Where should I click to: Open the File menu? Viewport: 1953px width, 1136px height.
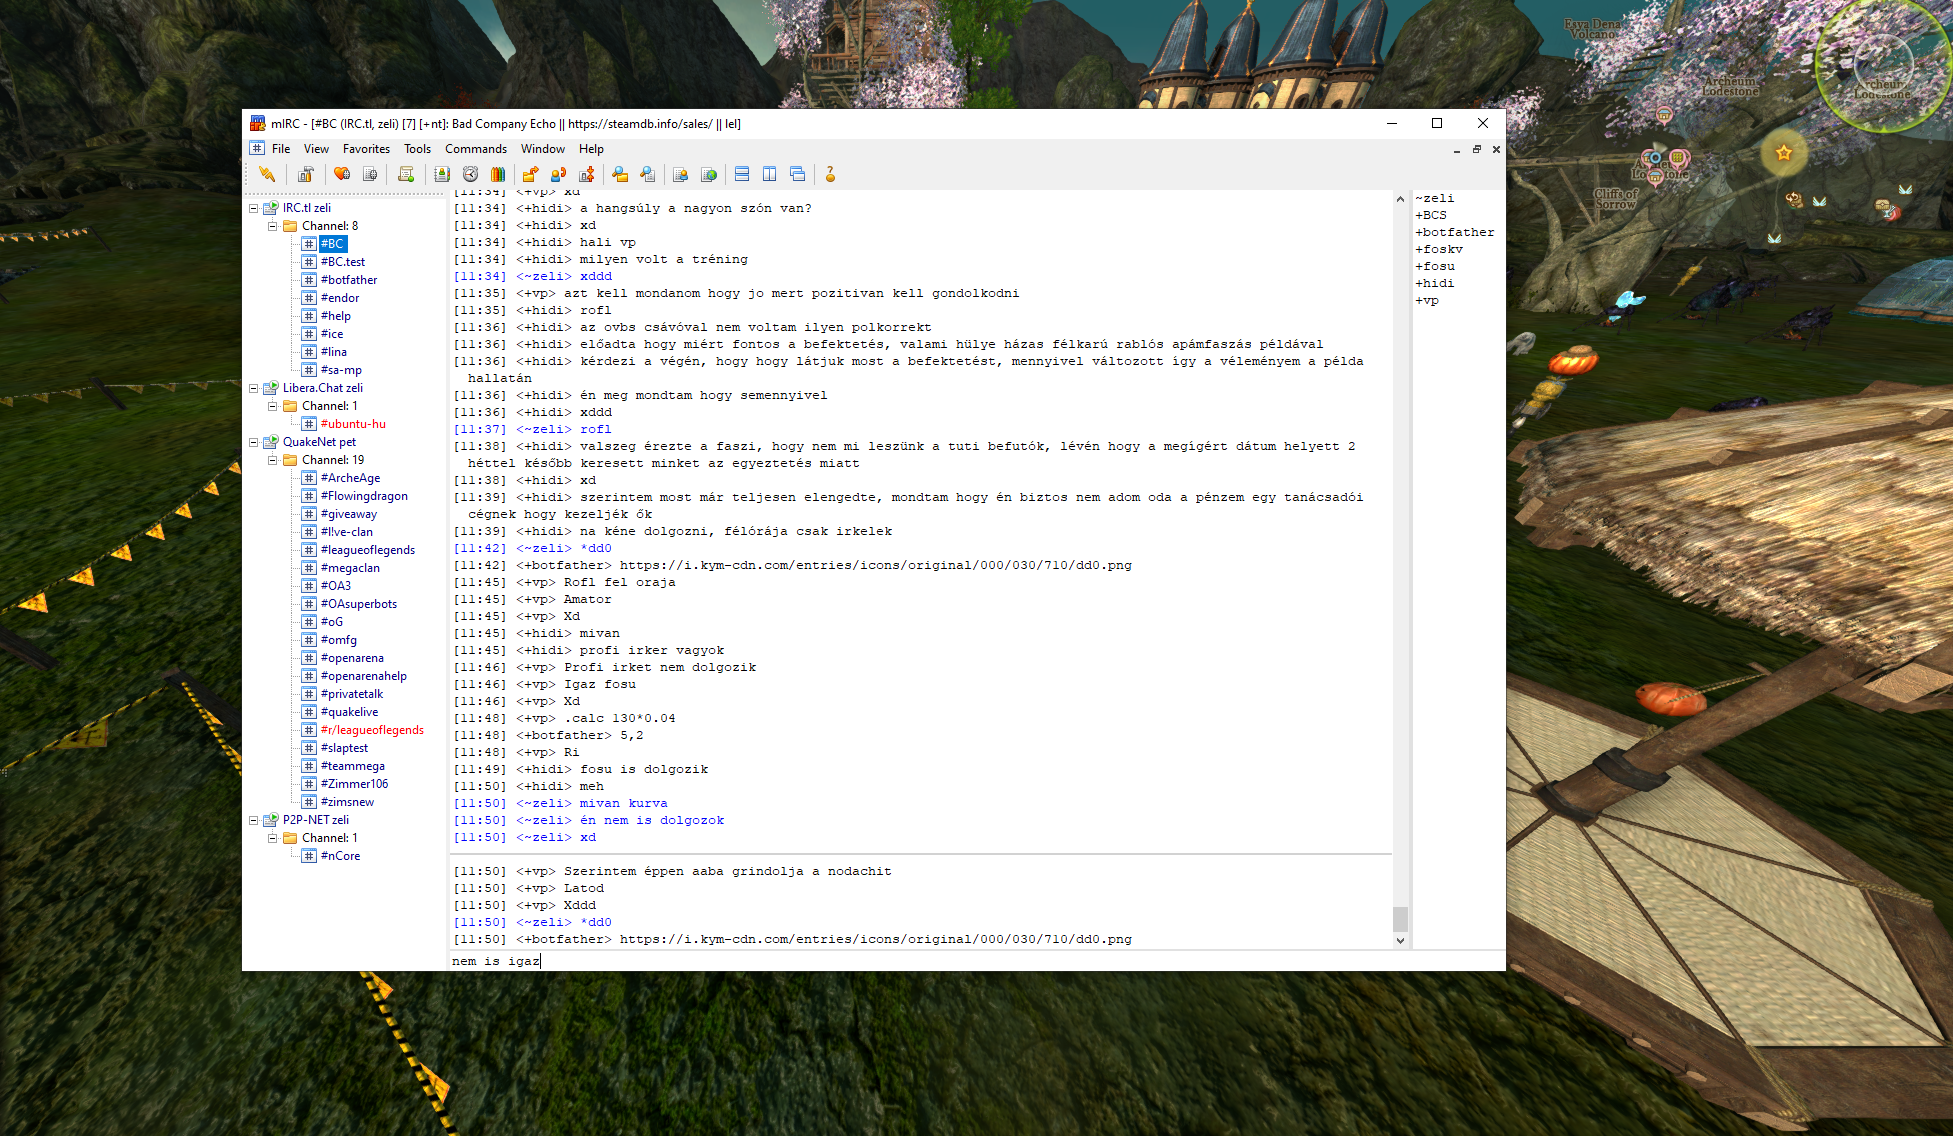point(281,149)
